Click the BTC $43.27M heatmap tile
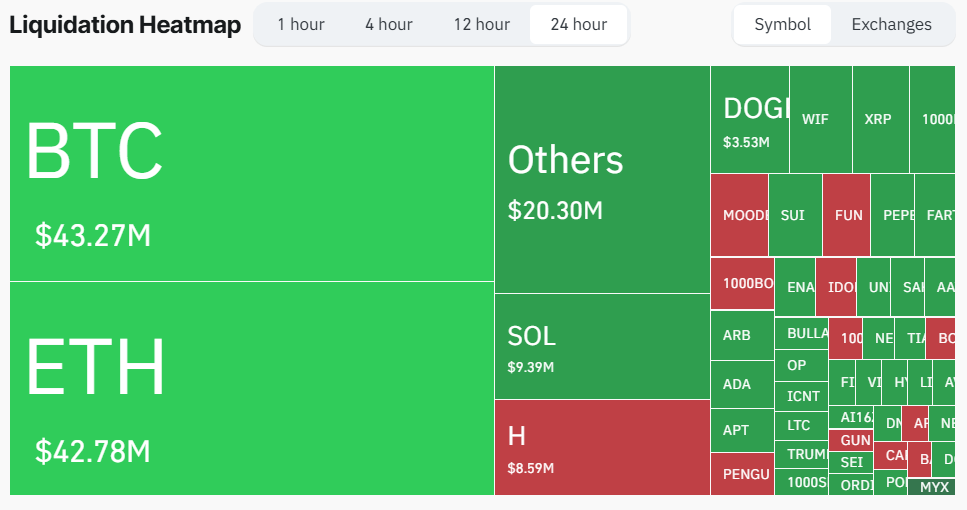This screenshot has height=510, width=967. click(x=251, y=173)
